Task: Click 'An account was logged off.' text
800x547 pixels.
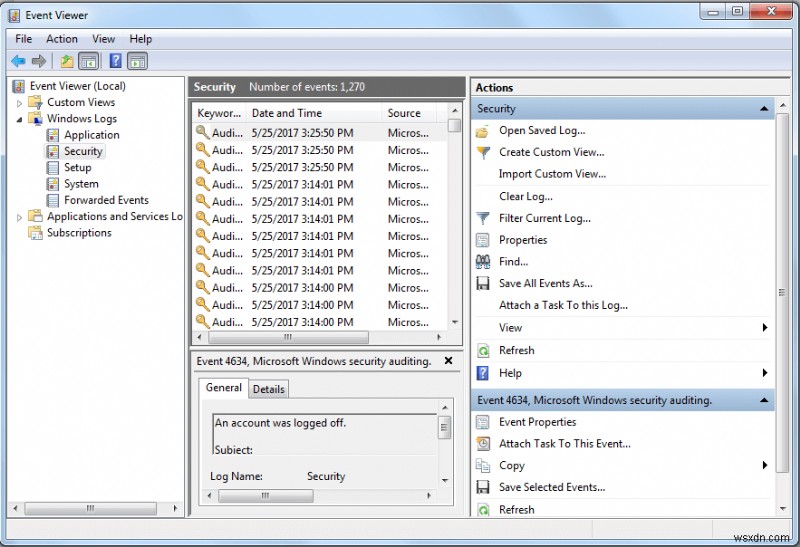Action: [281, 423]
